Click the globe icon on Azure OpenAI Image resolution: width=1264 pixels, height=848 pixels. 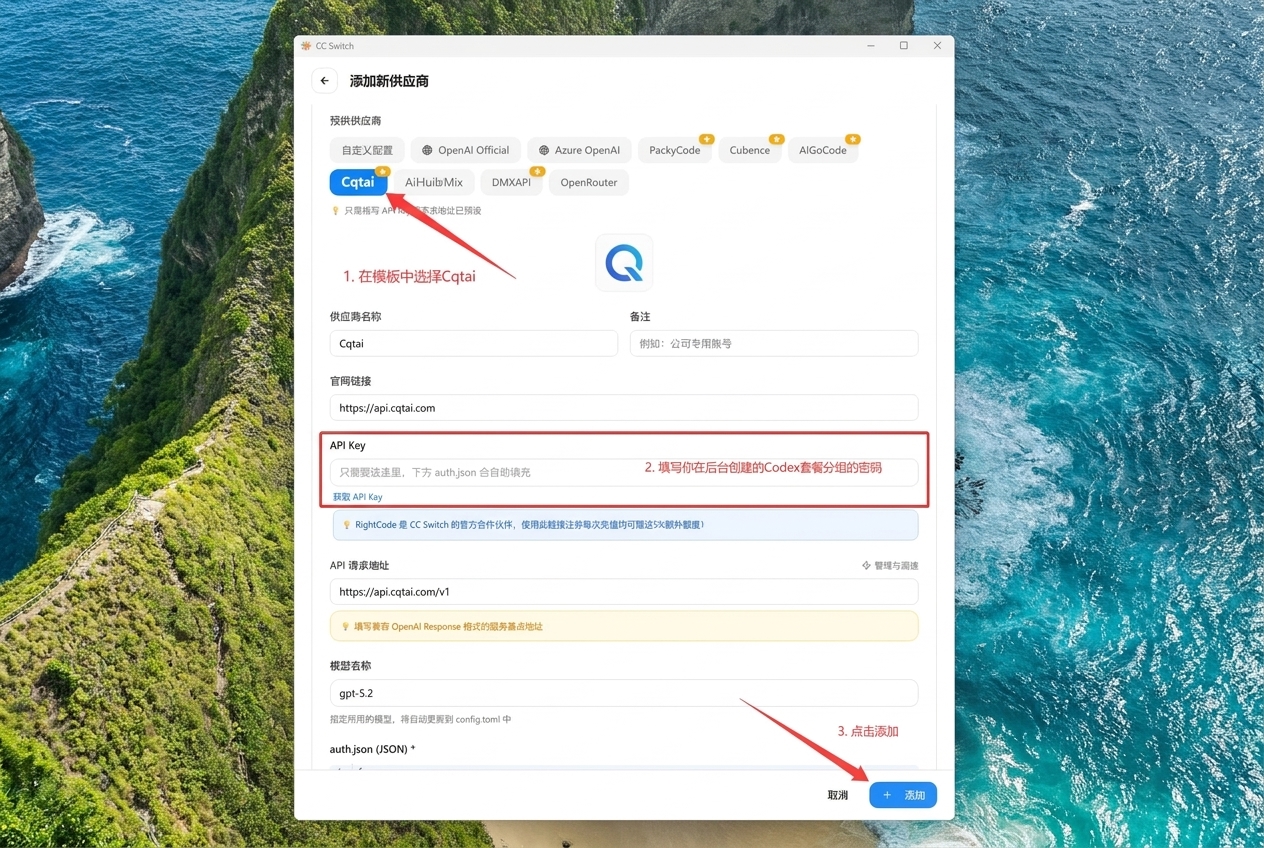click(544, 150)
